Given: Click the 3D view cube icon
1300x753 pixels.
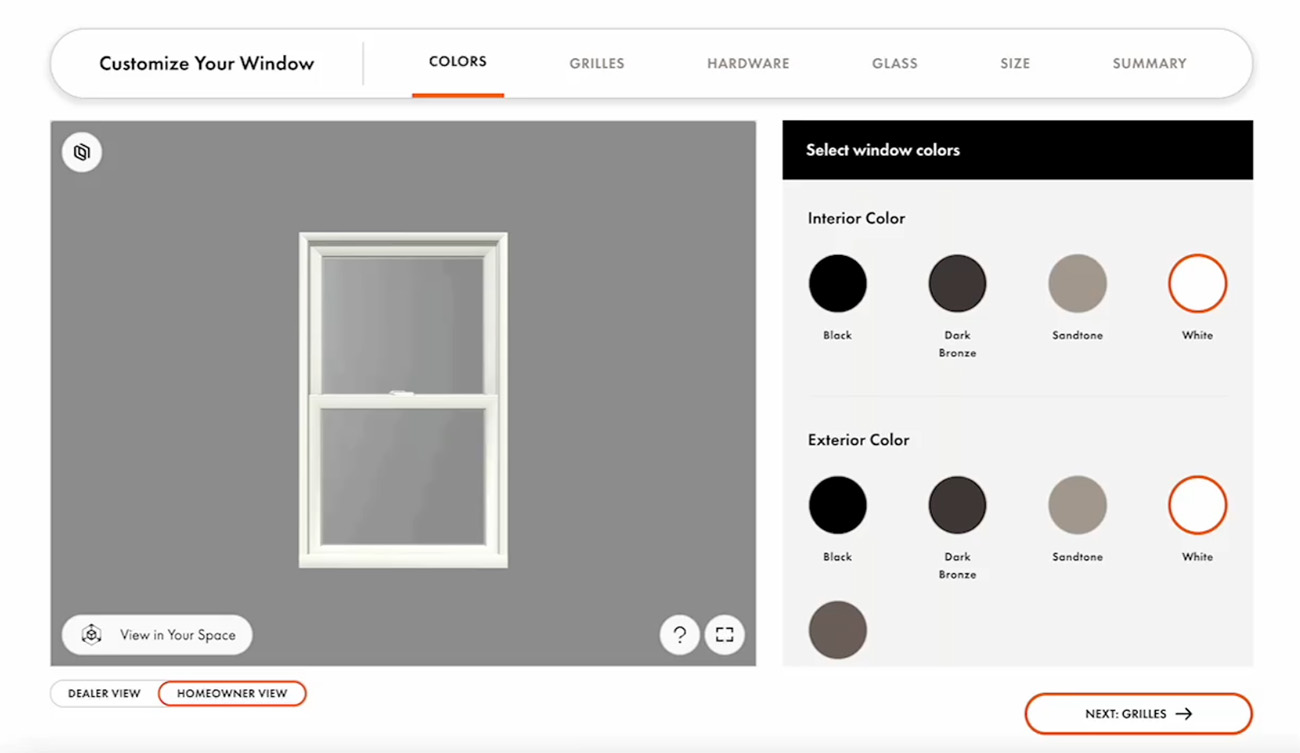Looking at the screenshot, I should [x=82, y=152].
